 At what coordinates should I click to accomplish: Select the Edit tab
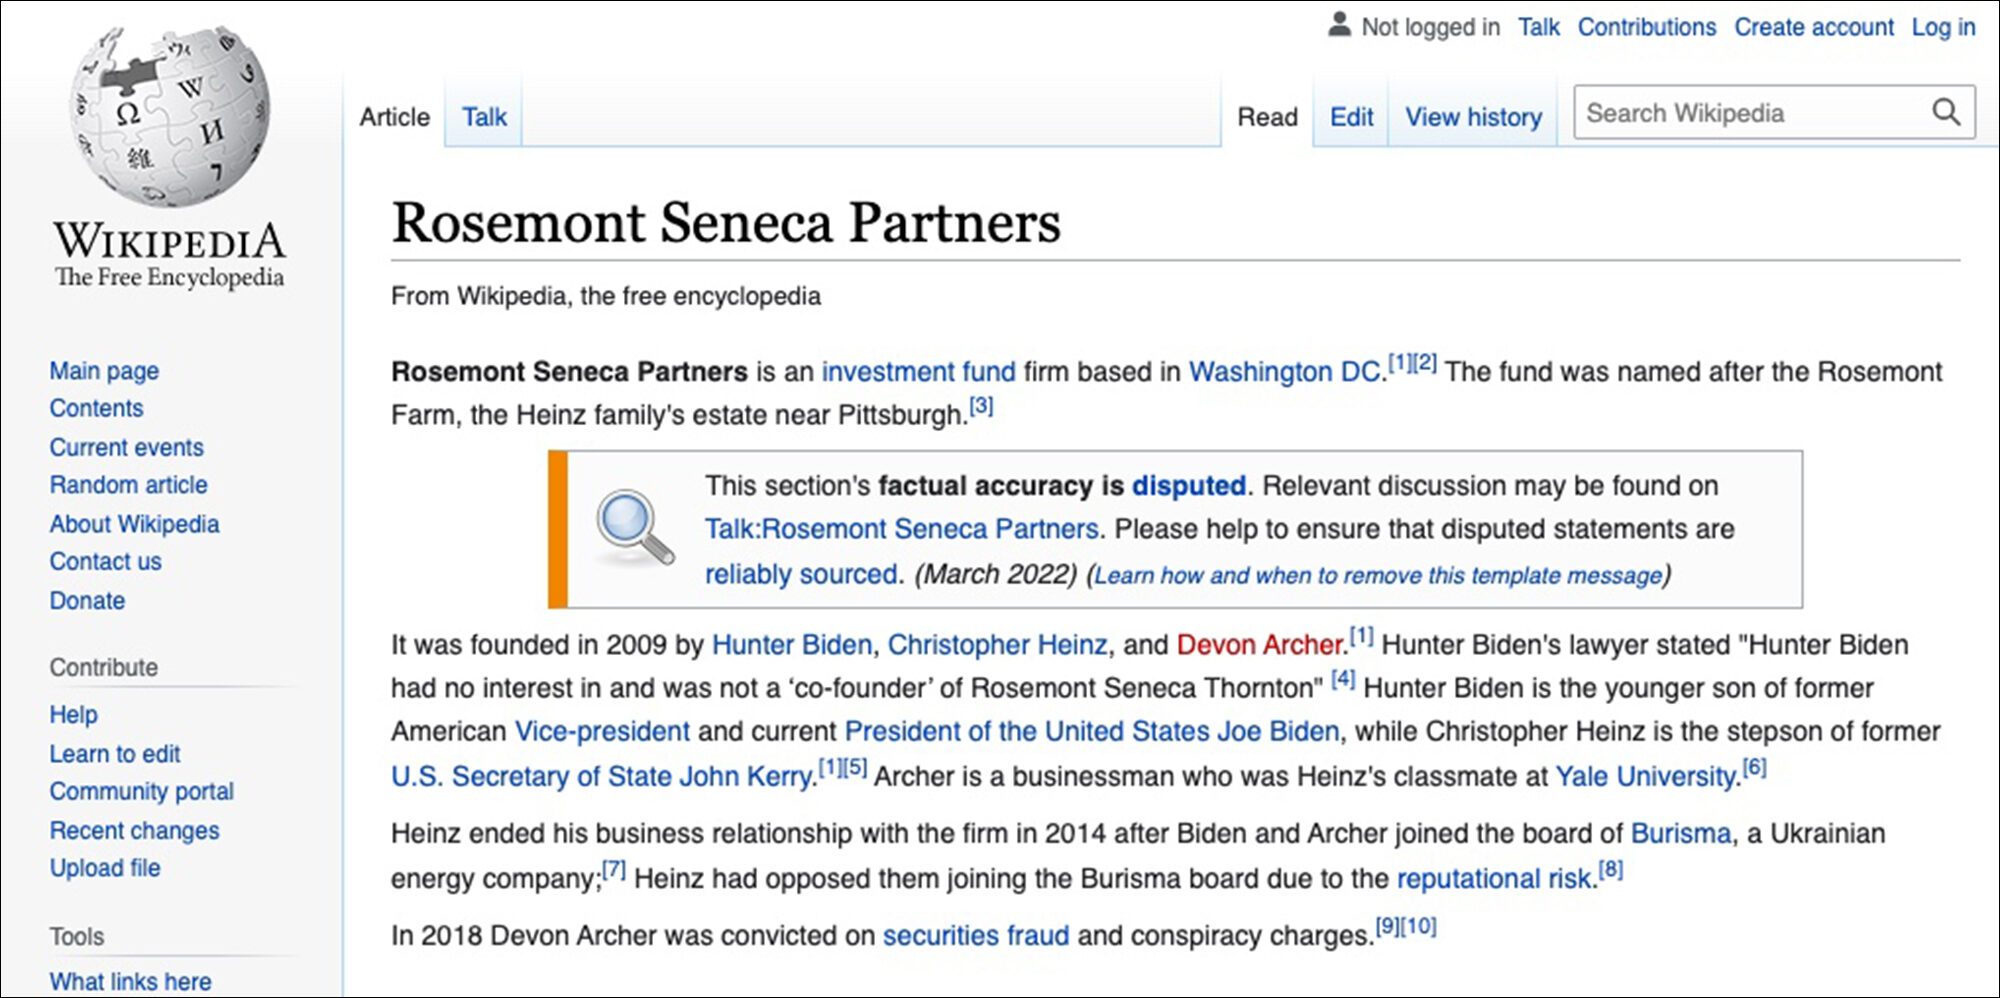[1351, 117]
